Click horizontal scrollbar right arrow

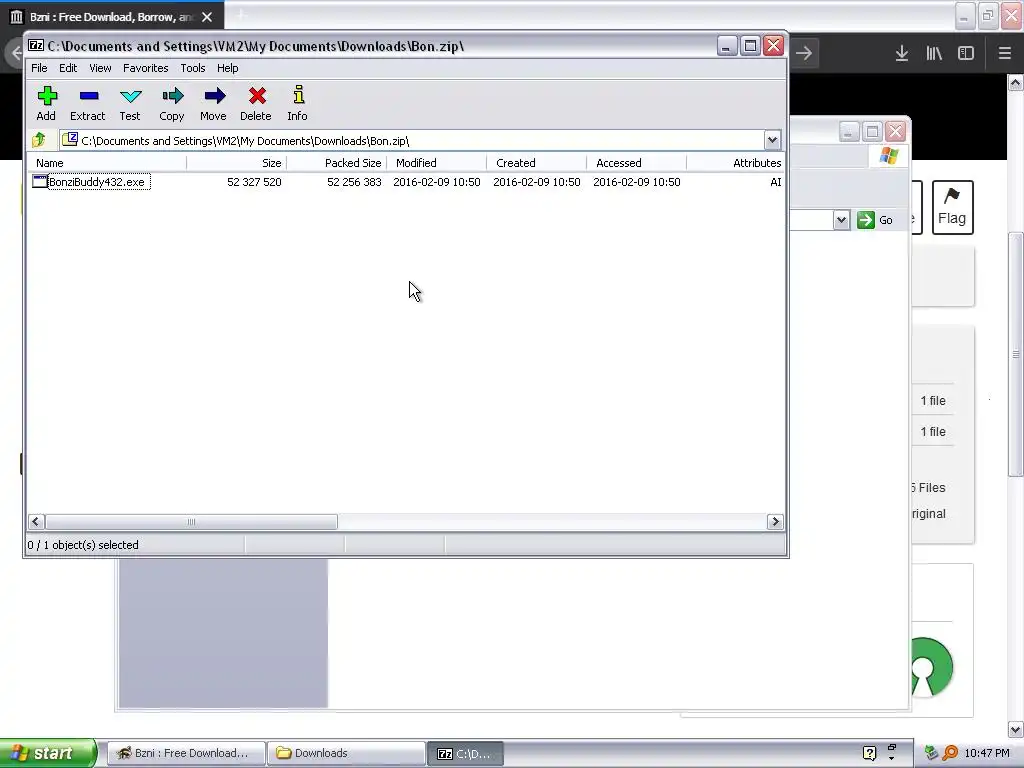pyautogui.click(x=775, y=522)
